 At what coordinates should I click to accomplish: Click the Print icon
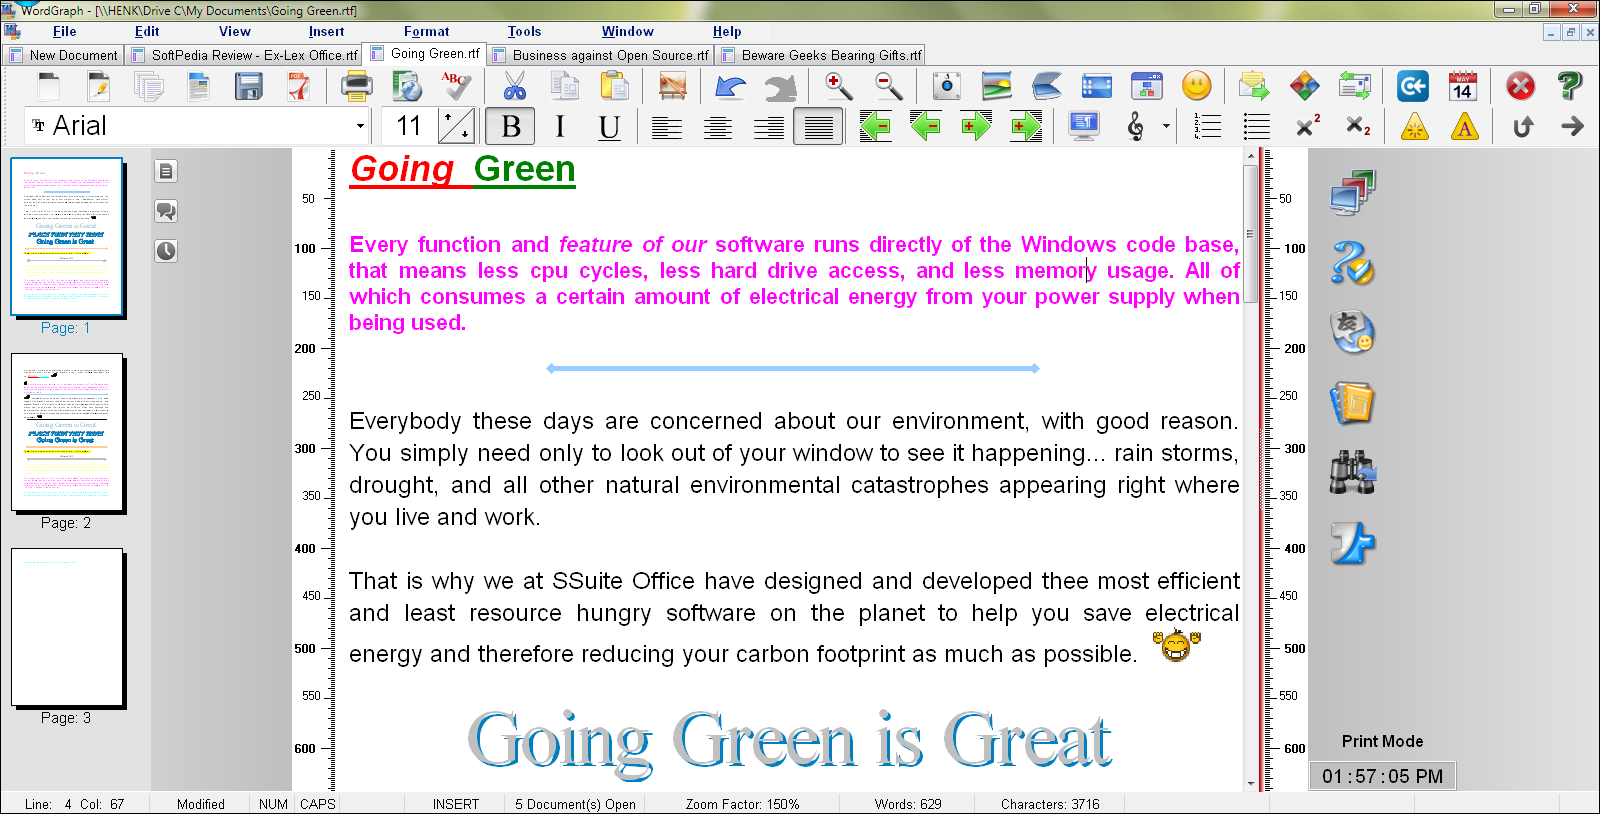(x=356, y=87)
